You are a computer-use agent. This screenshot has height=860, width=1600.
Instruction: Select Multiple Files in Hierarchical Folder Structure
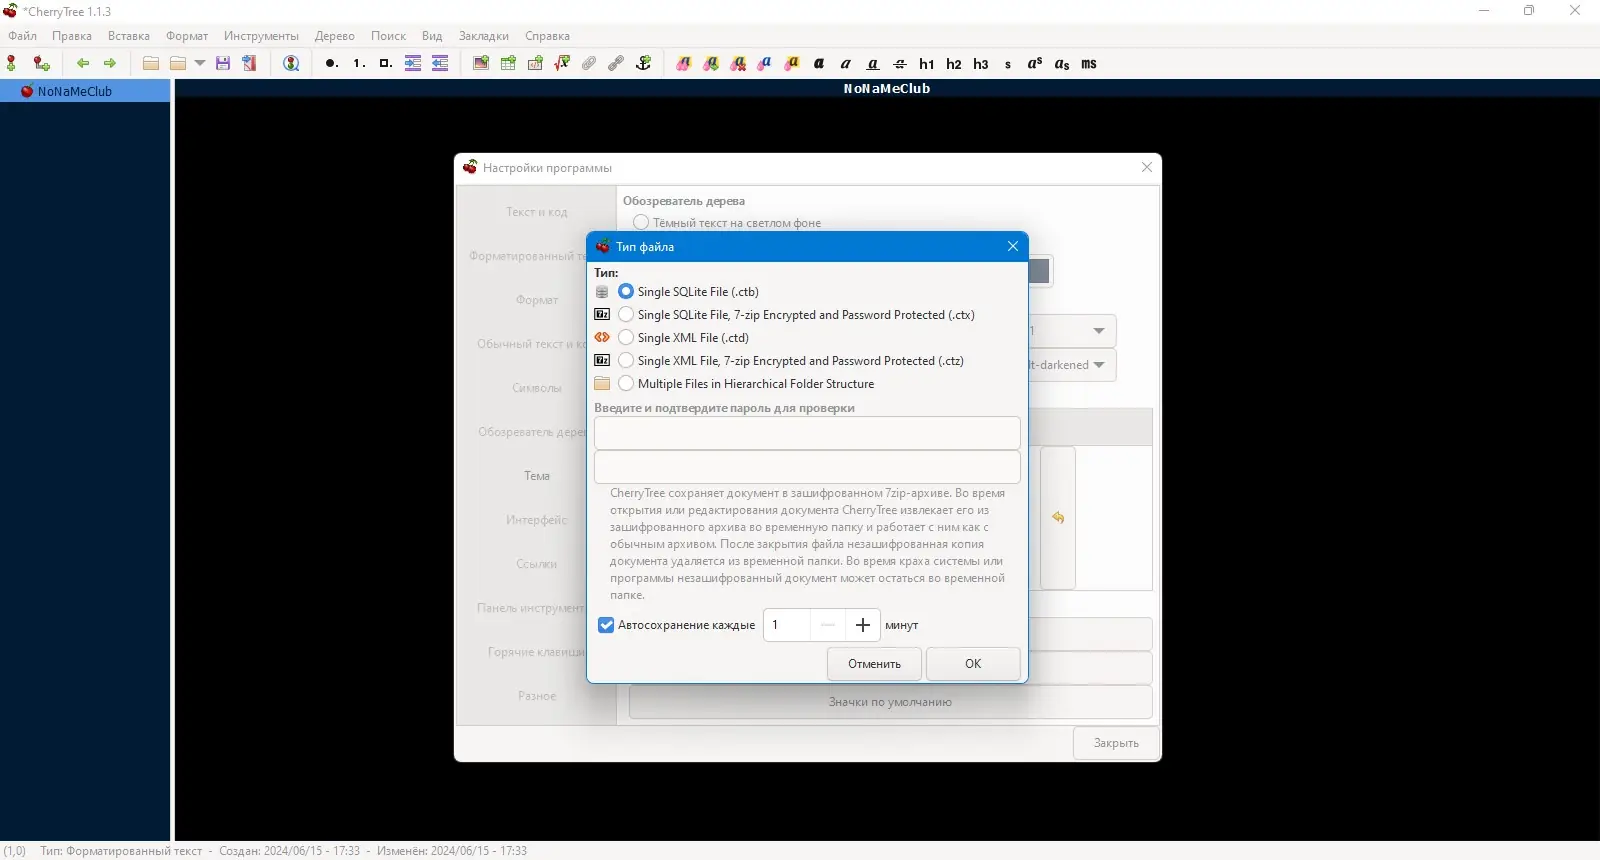[x=626, y=383]
